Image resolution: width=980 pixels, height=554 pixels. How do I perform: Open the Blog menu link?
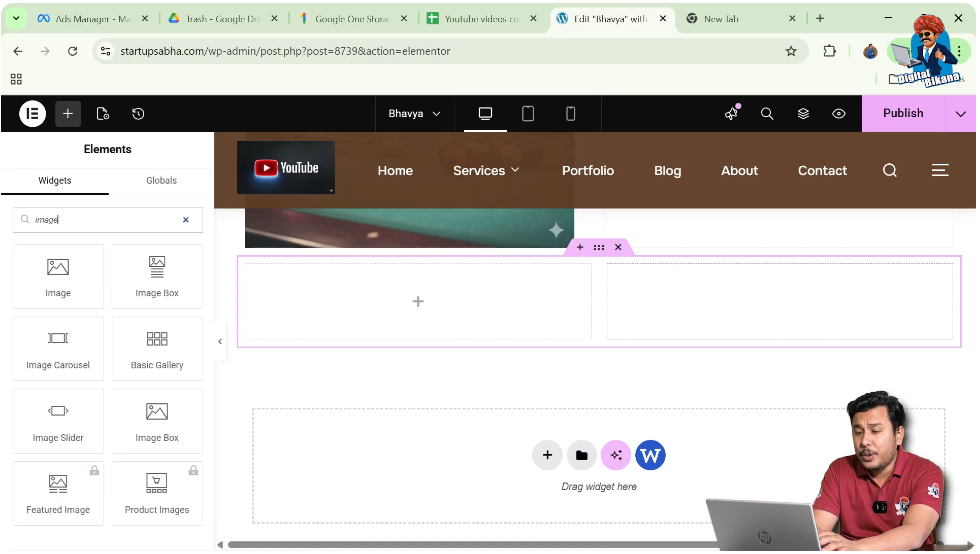(668, 171)
